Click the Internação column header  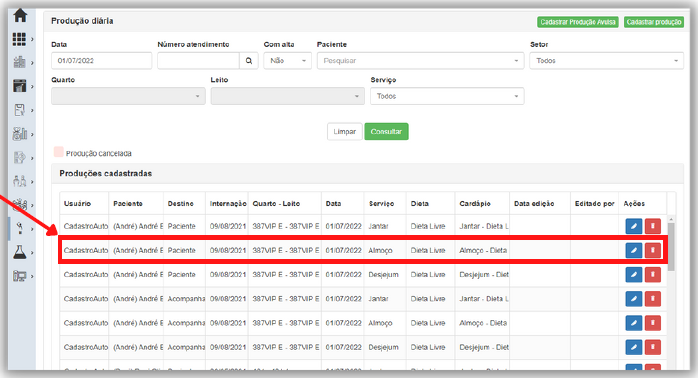[x=228, y=203]
